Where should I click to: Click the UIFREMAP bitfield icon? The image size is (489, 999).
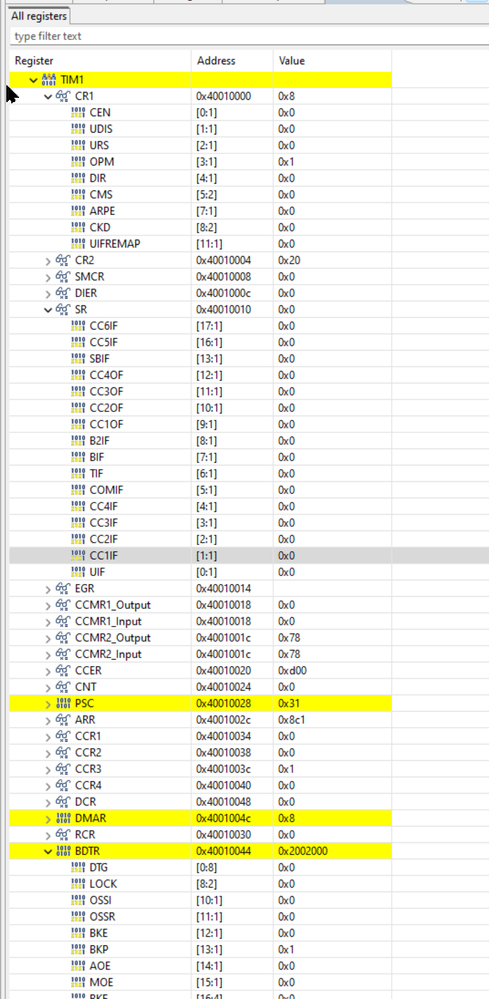tap(78, 244)
